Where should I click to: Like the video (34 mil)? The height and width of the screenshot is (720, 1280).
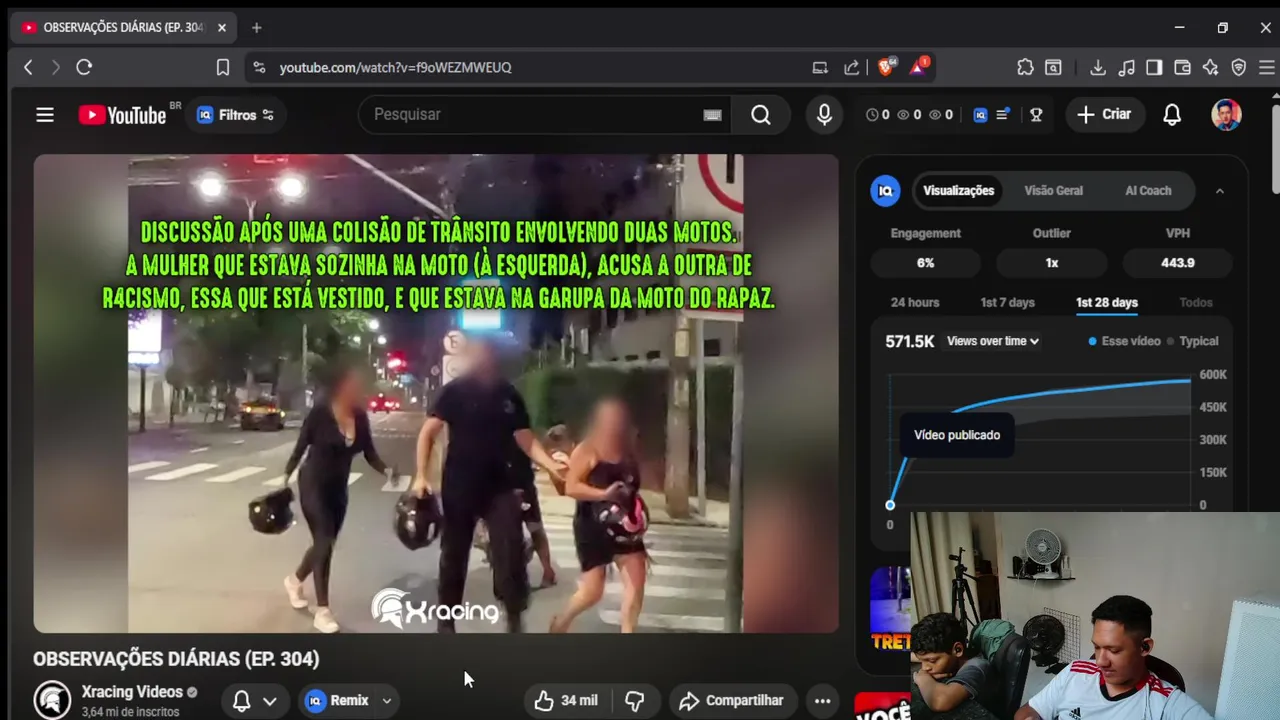[x=566, y=701]
